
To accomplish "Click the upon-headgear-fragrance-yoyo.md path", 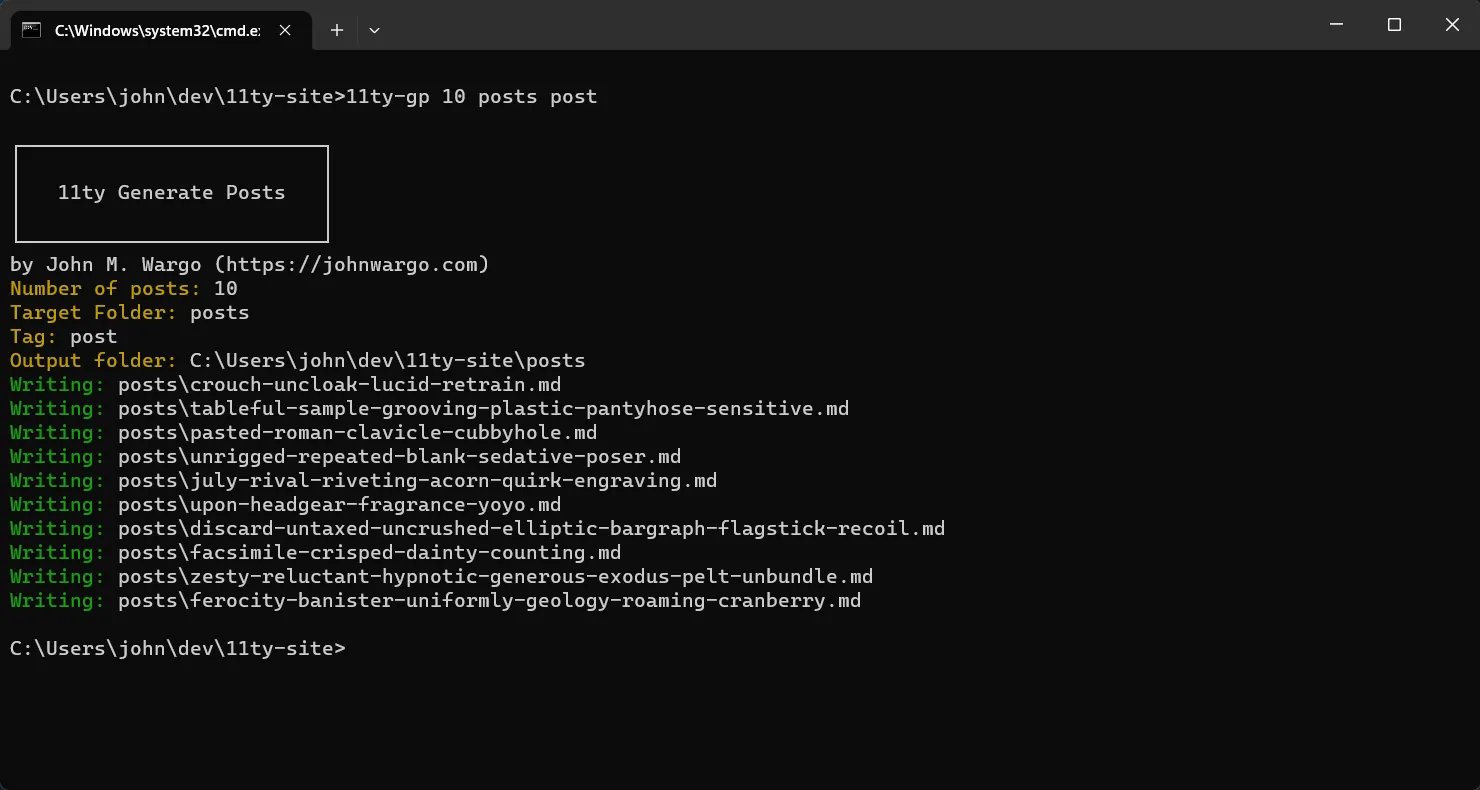I will pyautogui.click(x=339, y=505).
